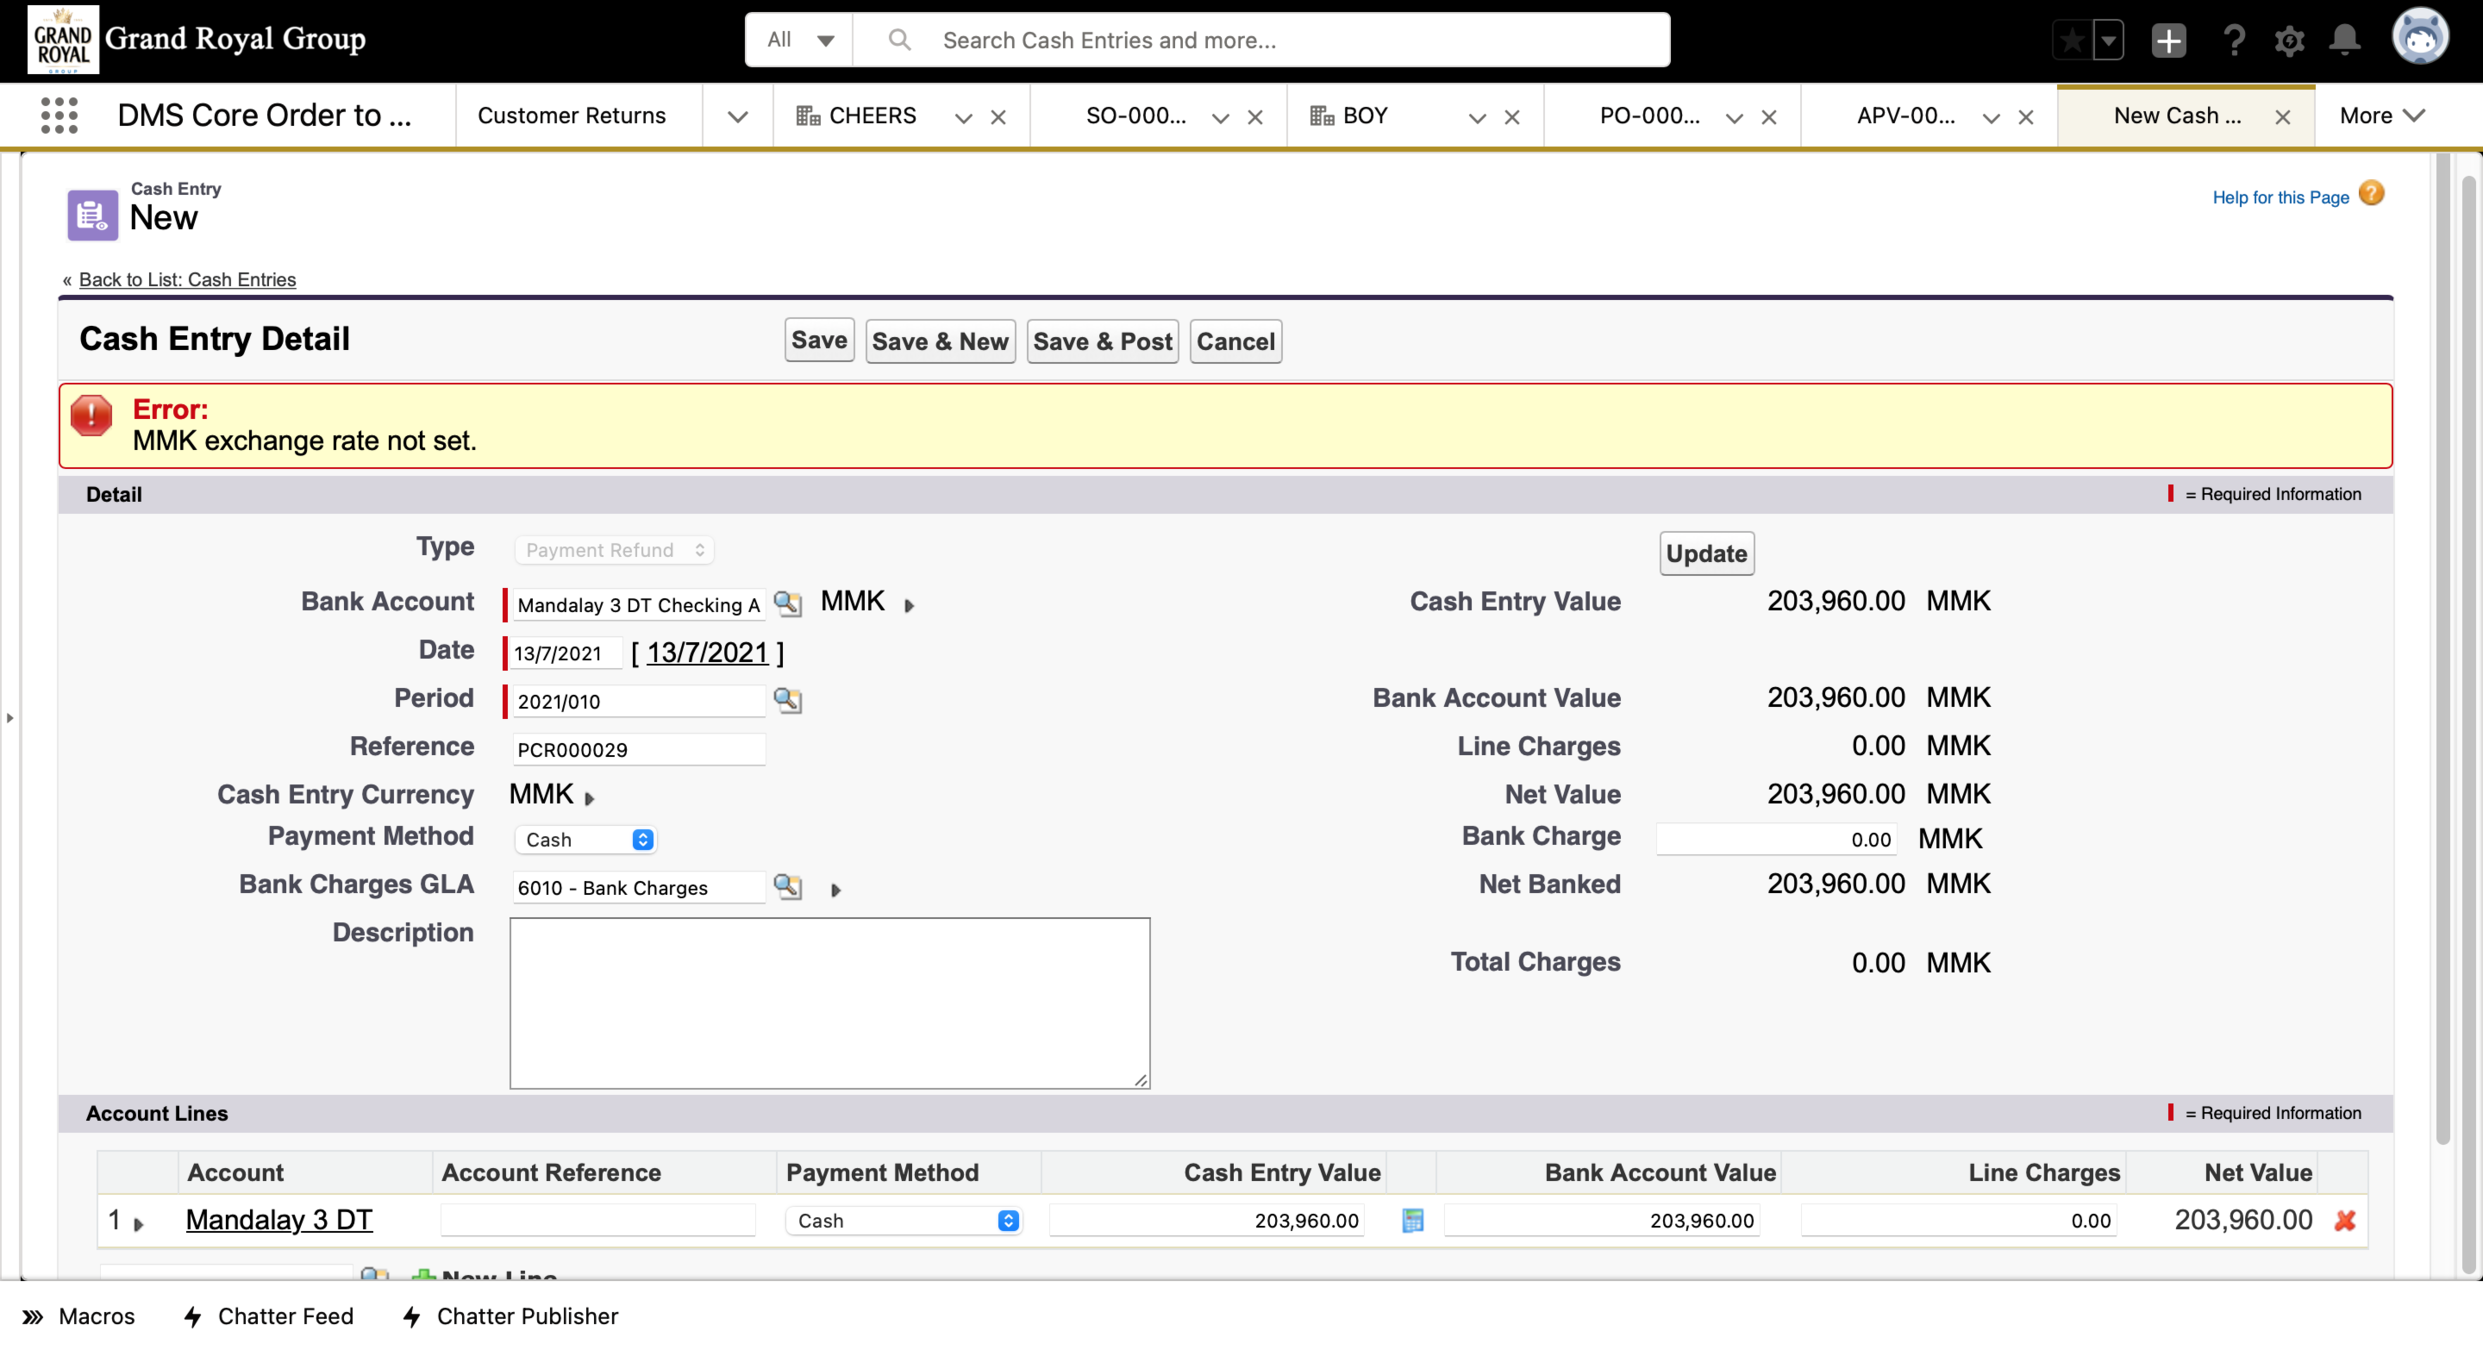Image resolution: width=2483 pixels, height=1350 pixels.
Task: Click the calculator icon in account line
Action: click(1412, 1220)
